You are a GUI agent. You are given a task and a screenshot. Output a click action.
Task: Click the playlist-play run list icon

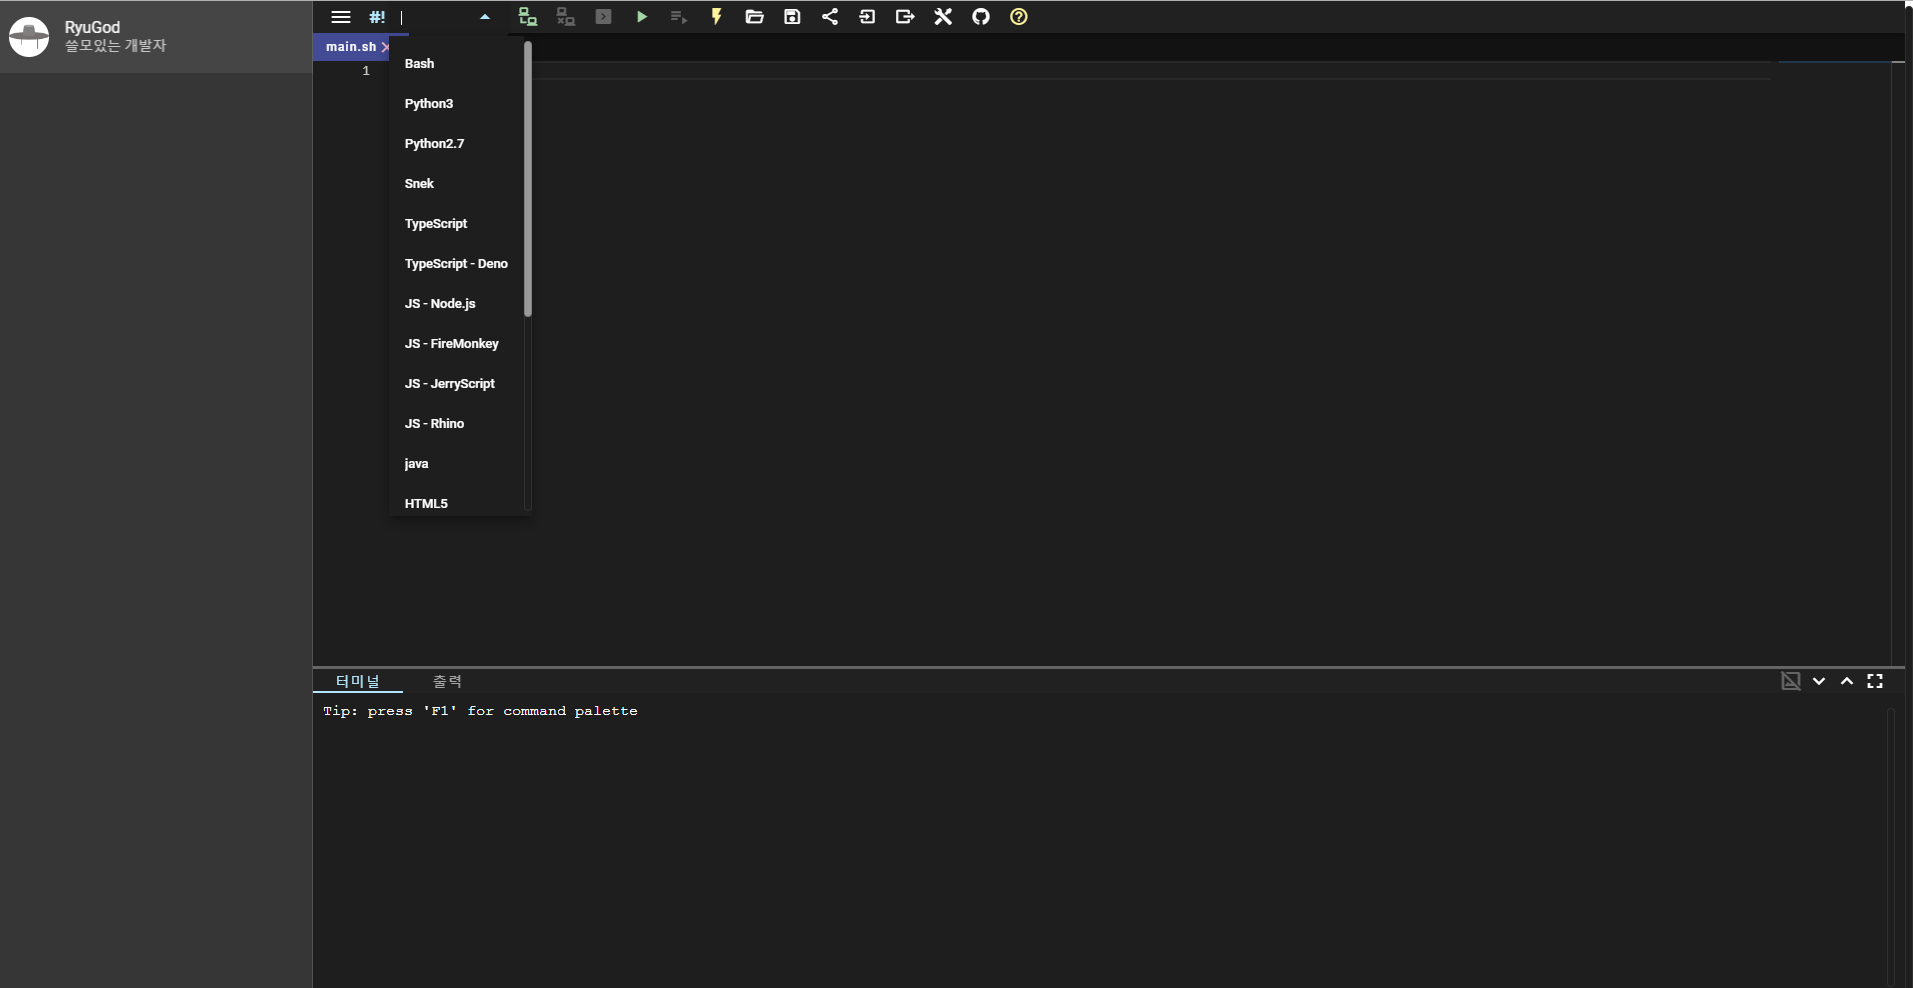[x=678, y=17]
